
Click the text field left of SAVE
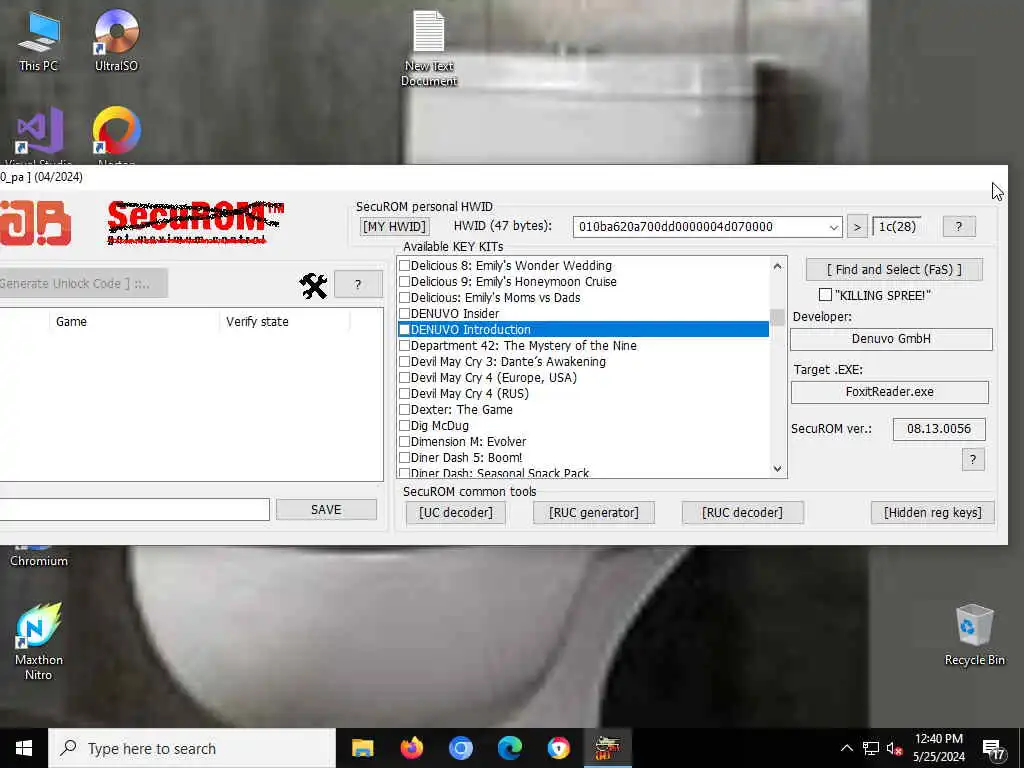pos(135,510)
